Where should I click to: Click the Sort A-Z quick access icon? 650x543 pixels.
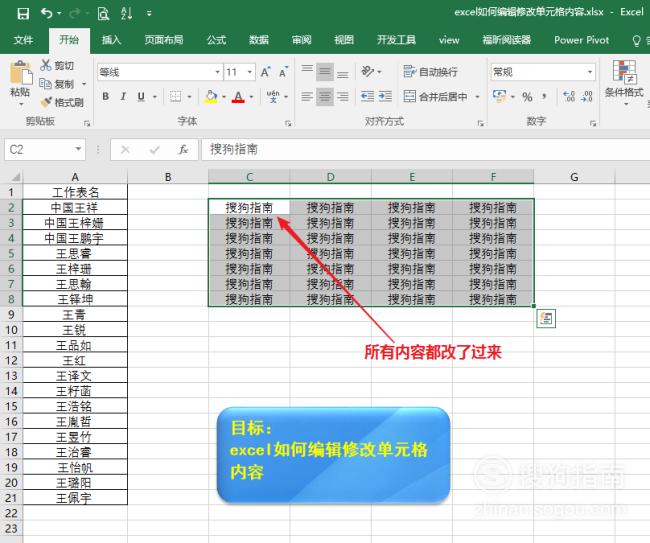(x=126, y=13)
